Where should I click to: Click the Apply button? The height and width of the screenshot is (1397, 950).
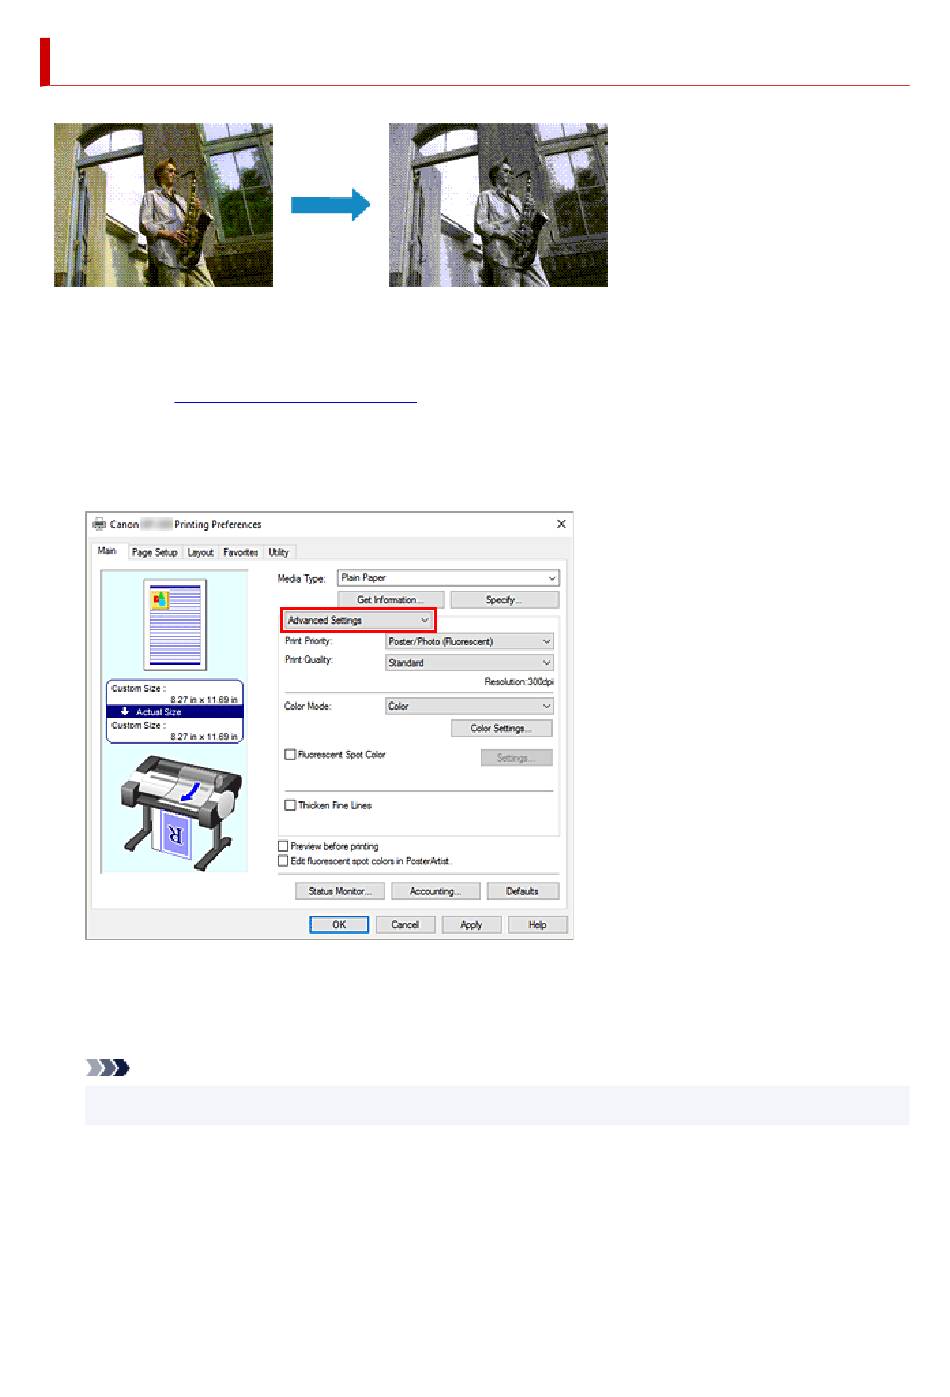coord(471,925)
